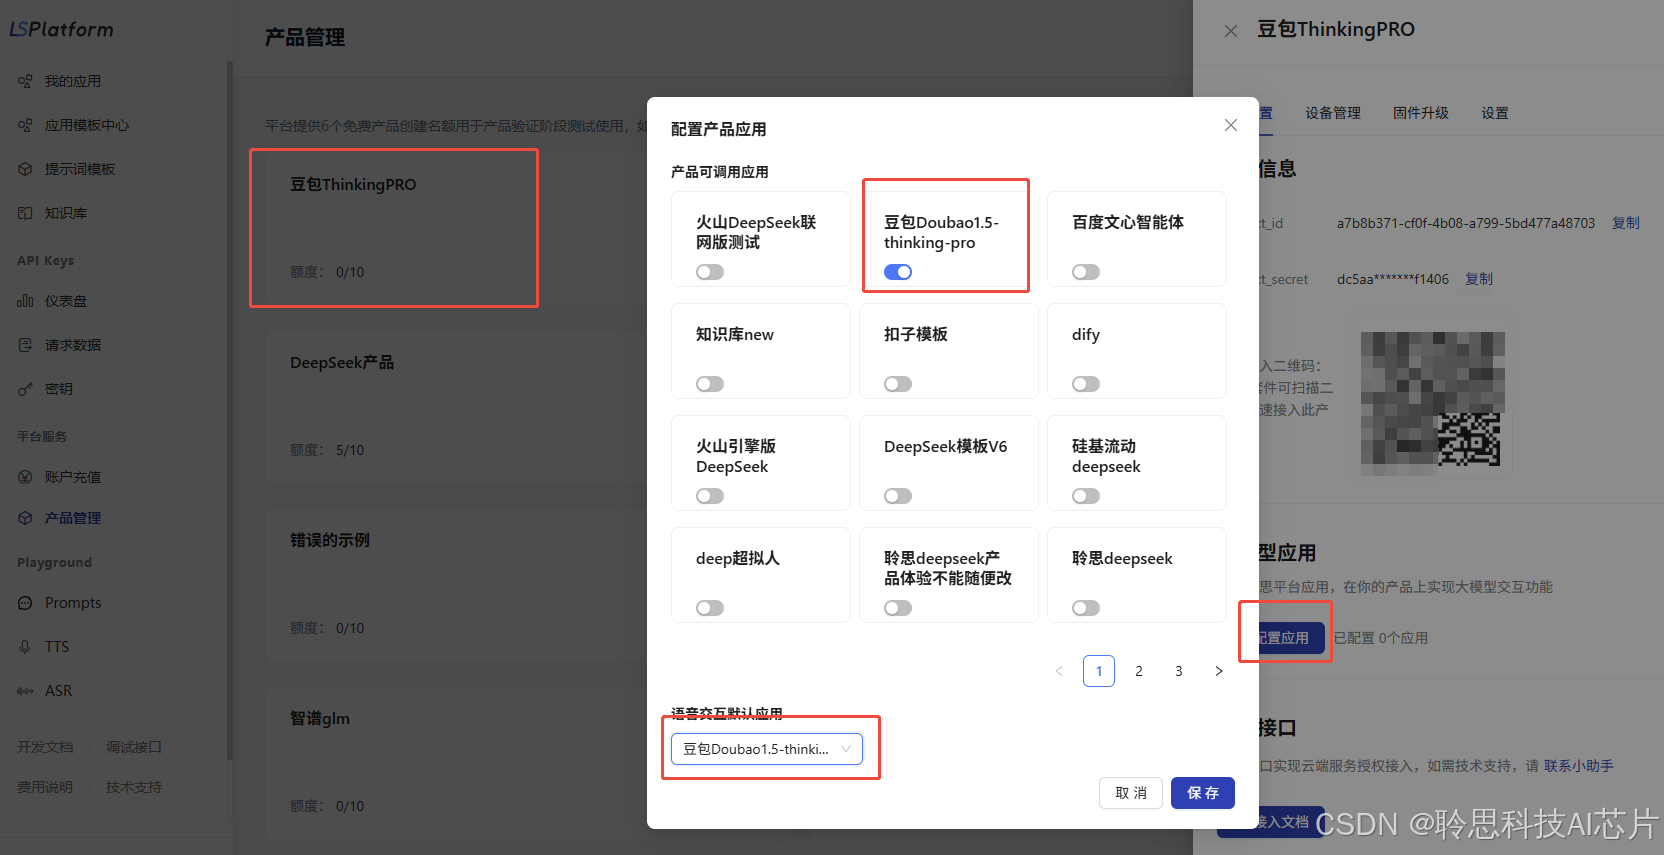Disable 豆包Doubao1.5-thinking-pro toggle
This screenshot has width=1664, height=855.
click(x=898, y=272)
